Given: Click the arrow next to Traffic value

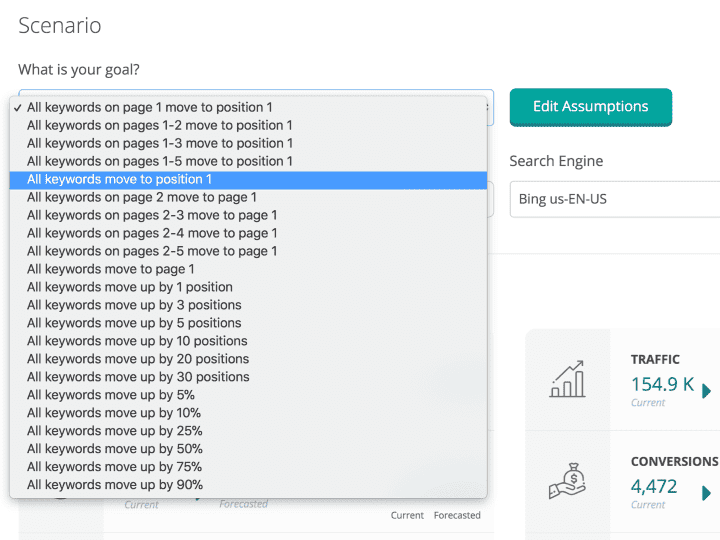Looking at the screenshot, I should click(707, 390).
